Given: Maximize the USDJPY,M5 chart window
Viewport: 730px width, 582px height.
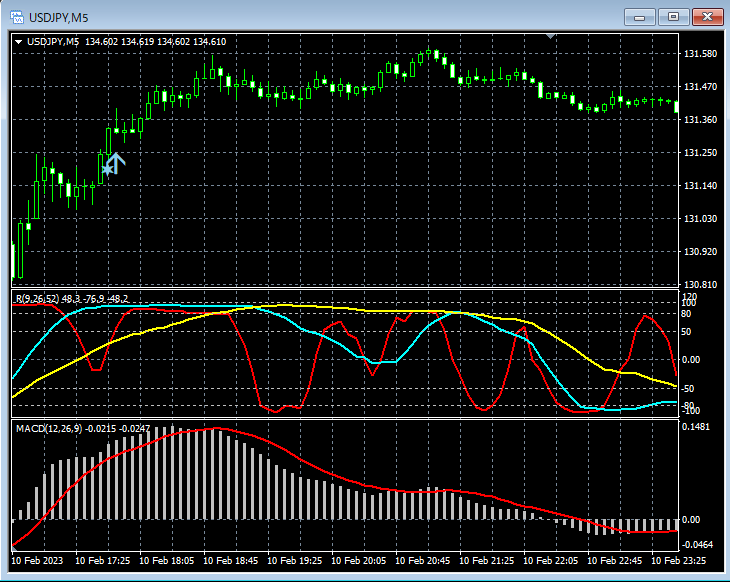Looking at the screenshot, I should tap(673, 17).
